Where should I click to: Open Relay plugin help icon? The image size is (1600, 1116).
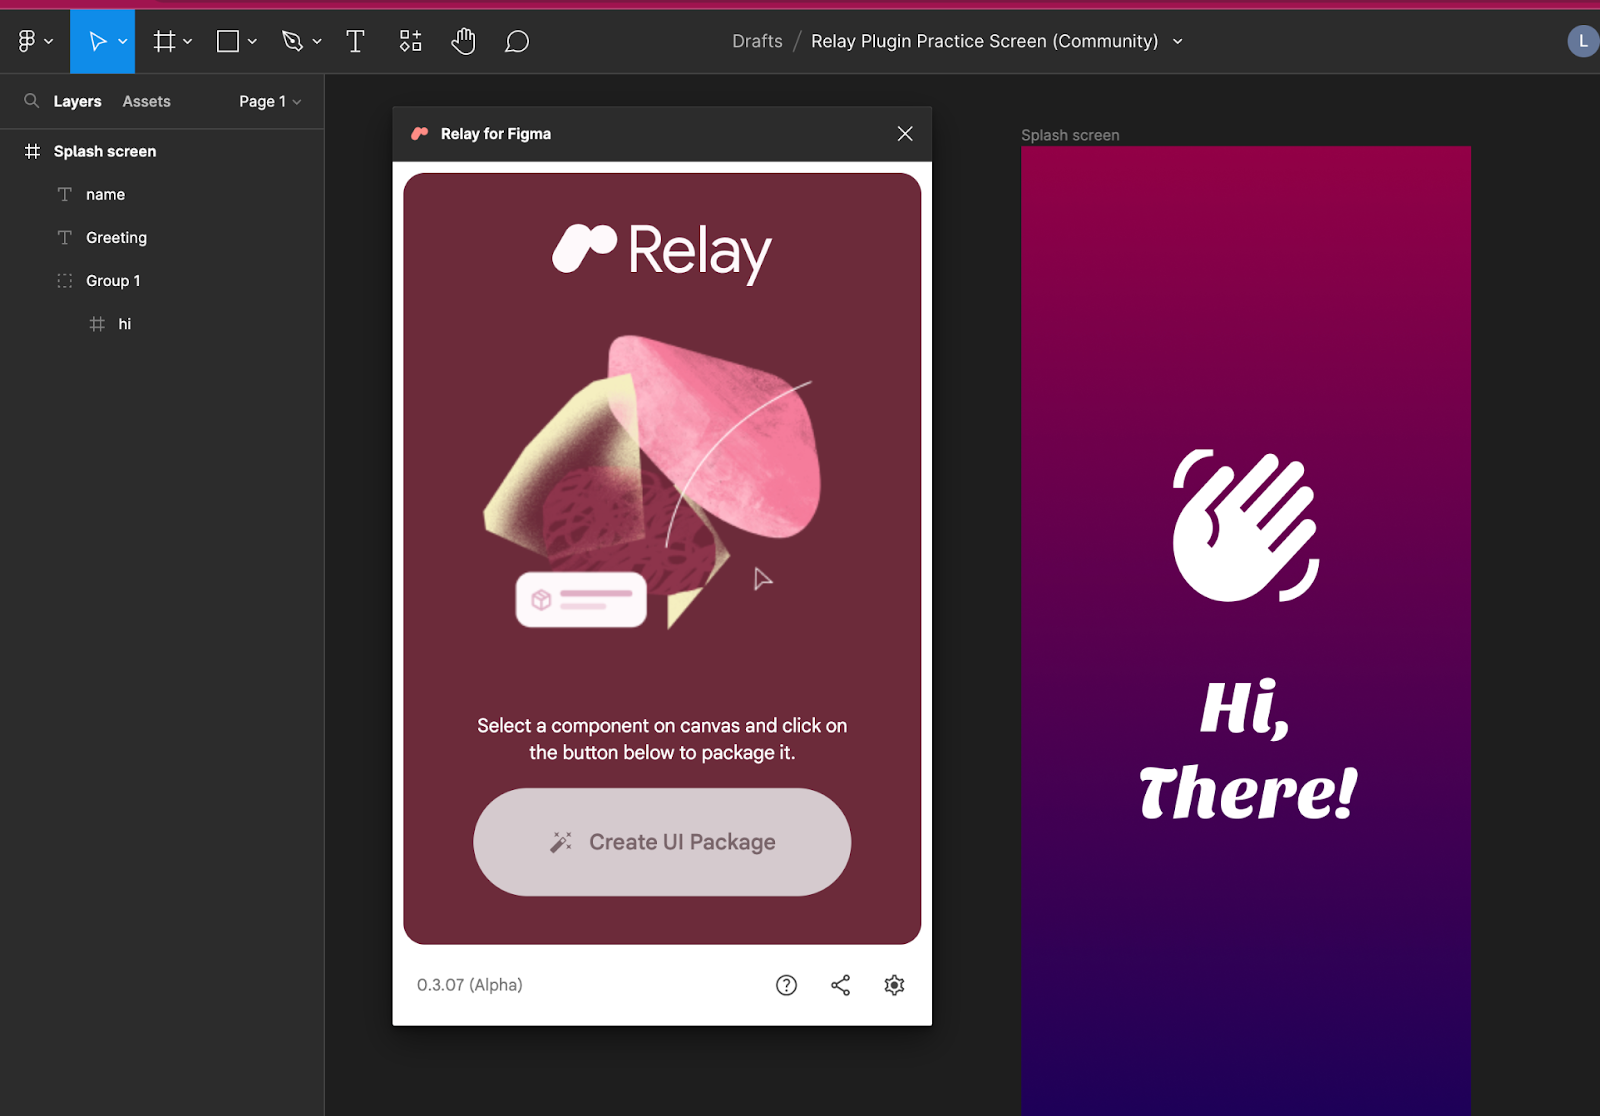(x=787, y=985)
